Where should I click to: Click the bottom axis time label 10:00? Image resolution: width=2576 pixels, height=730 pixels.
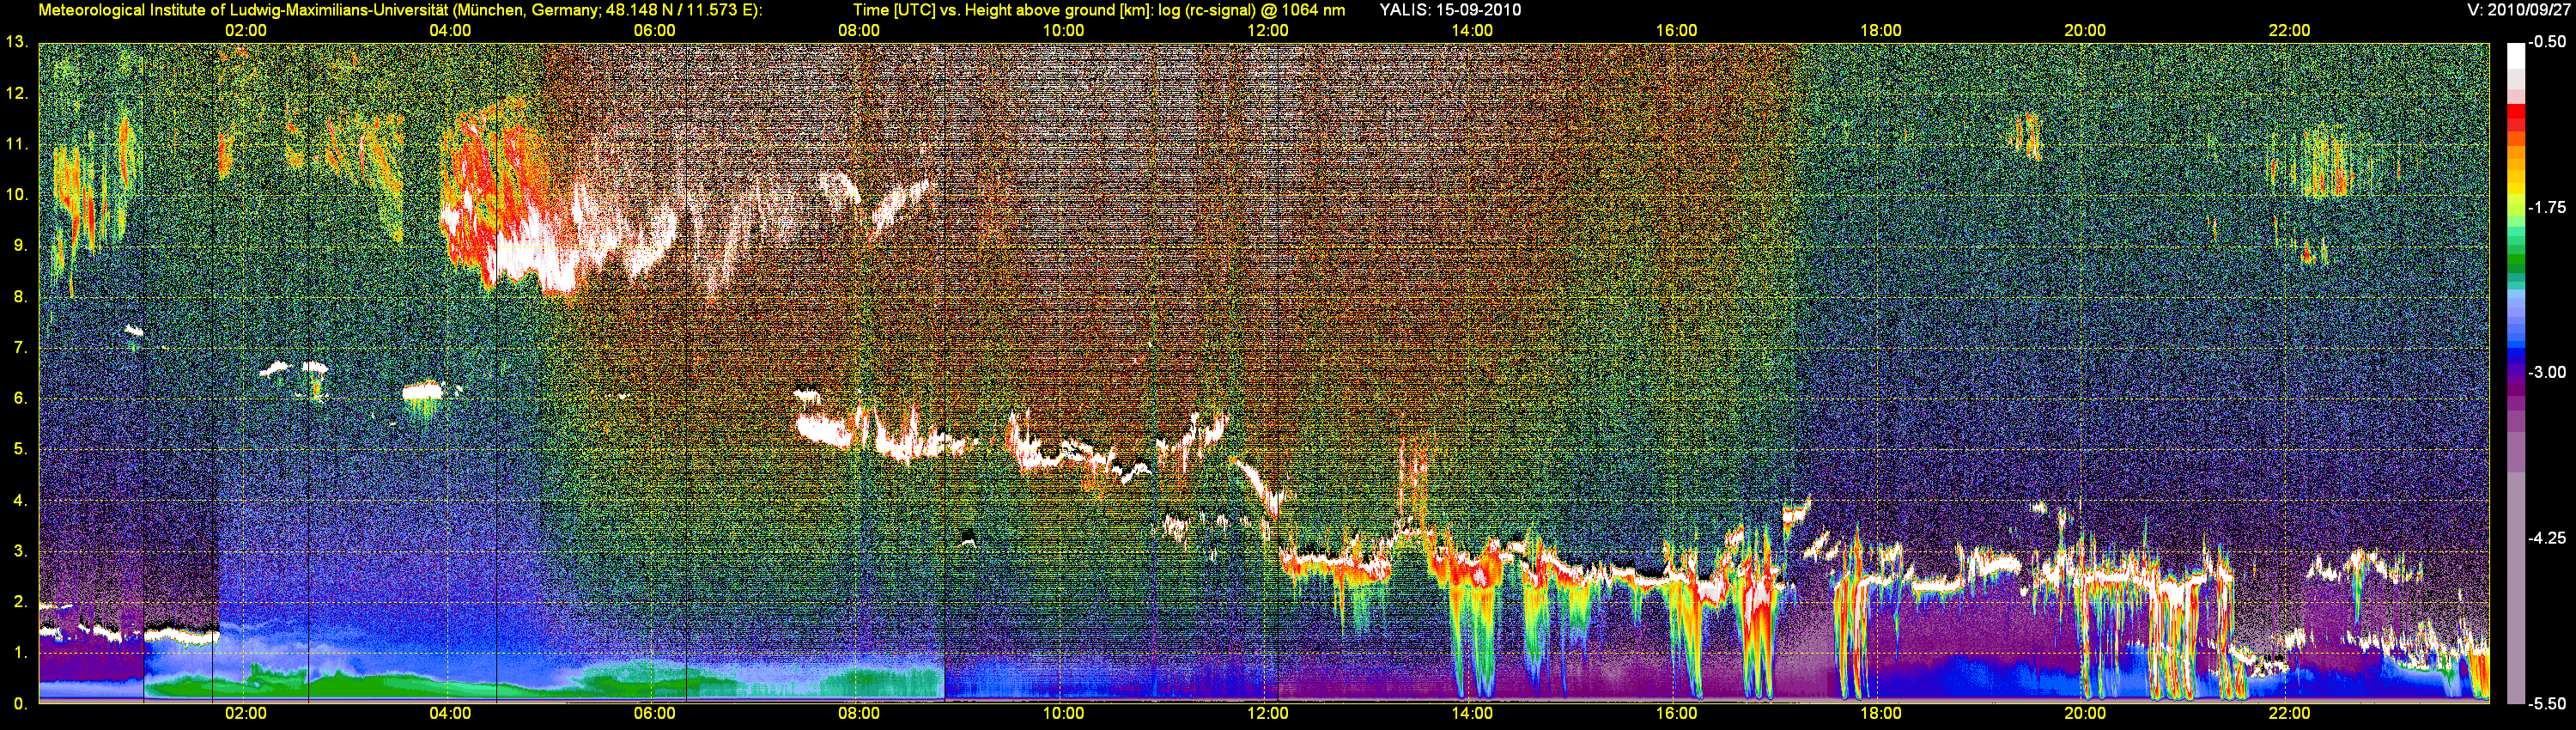[1063, 714]
